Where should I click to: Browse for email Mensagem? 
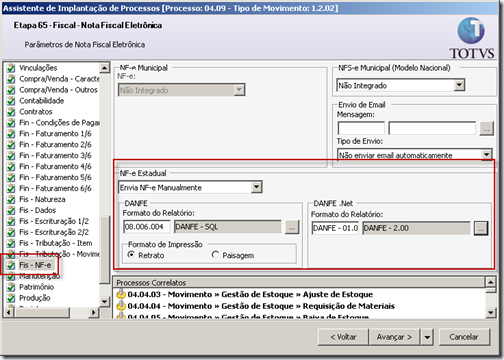(487, 129)
